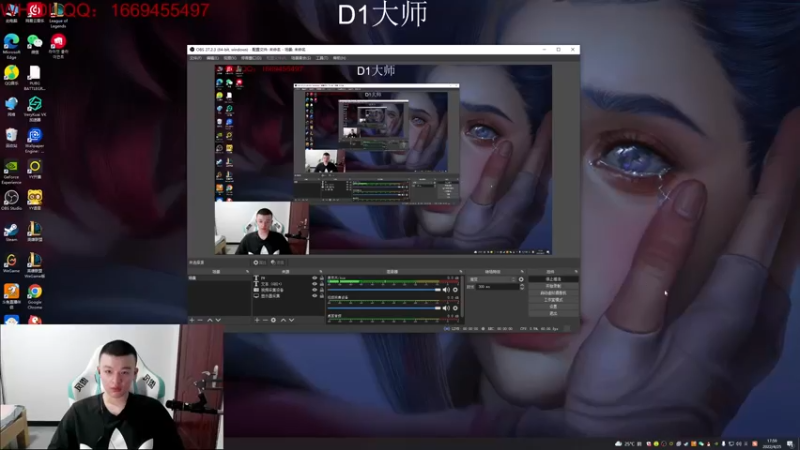Open the scene transition type dropdown
Viewport: 800px width, 450px height.
[492, 280]
